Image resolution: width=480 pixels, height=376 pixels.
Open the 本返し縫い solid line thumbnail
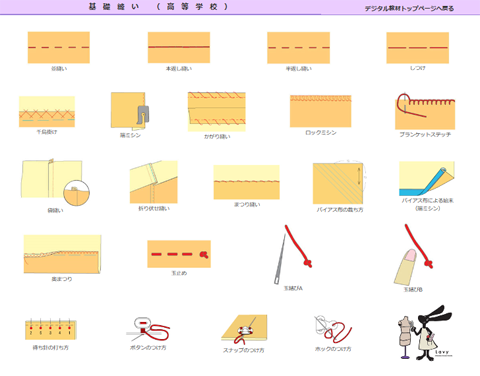point(179,47)
